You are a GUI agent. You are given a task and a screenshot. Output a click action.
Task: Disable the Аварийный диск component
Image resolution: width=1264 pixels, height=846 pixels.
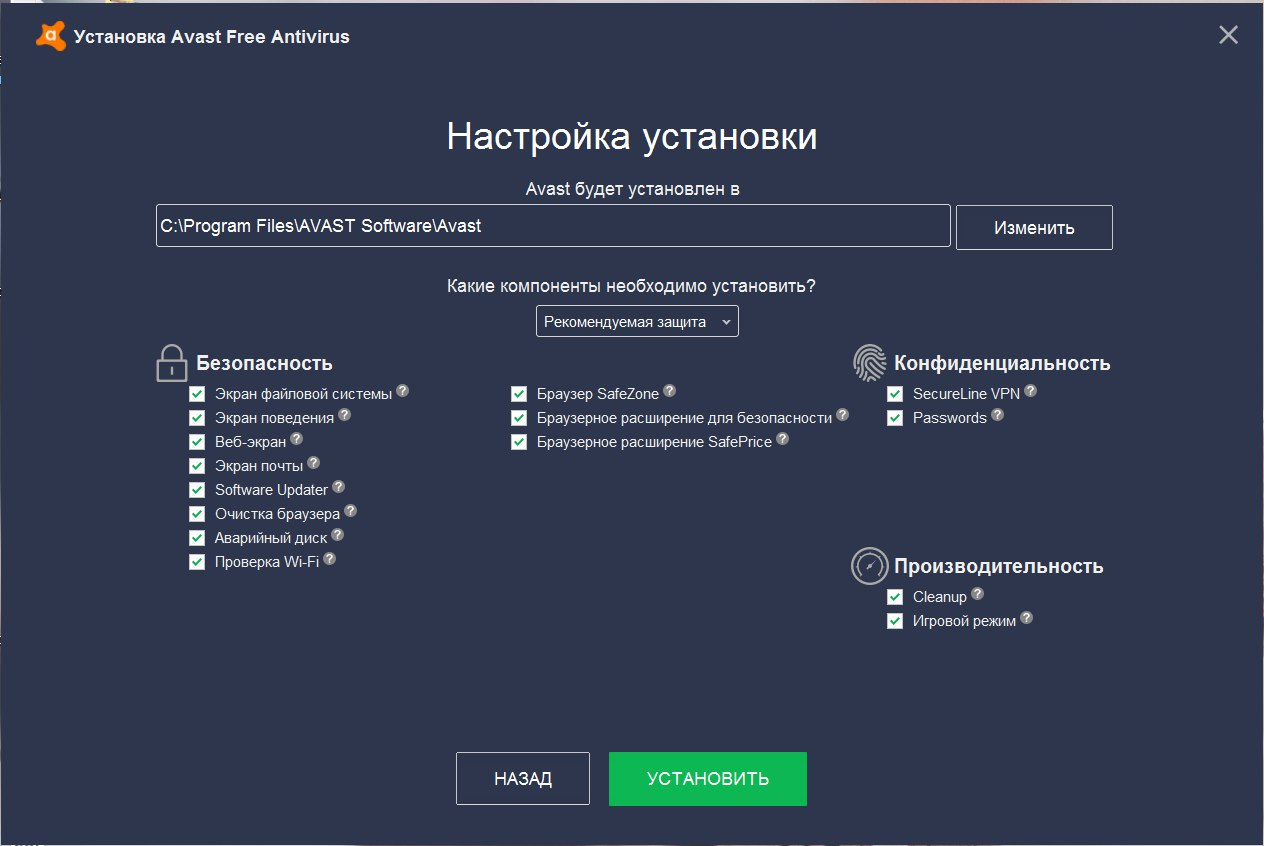pos(197,537)
